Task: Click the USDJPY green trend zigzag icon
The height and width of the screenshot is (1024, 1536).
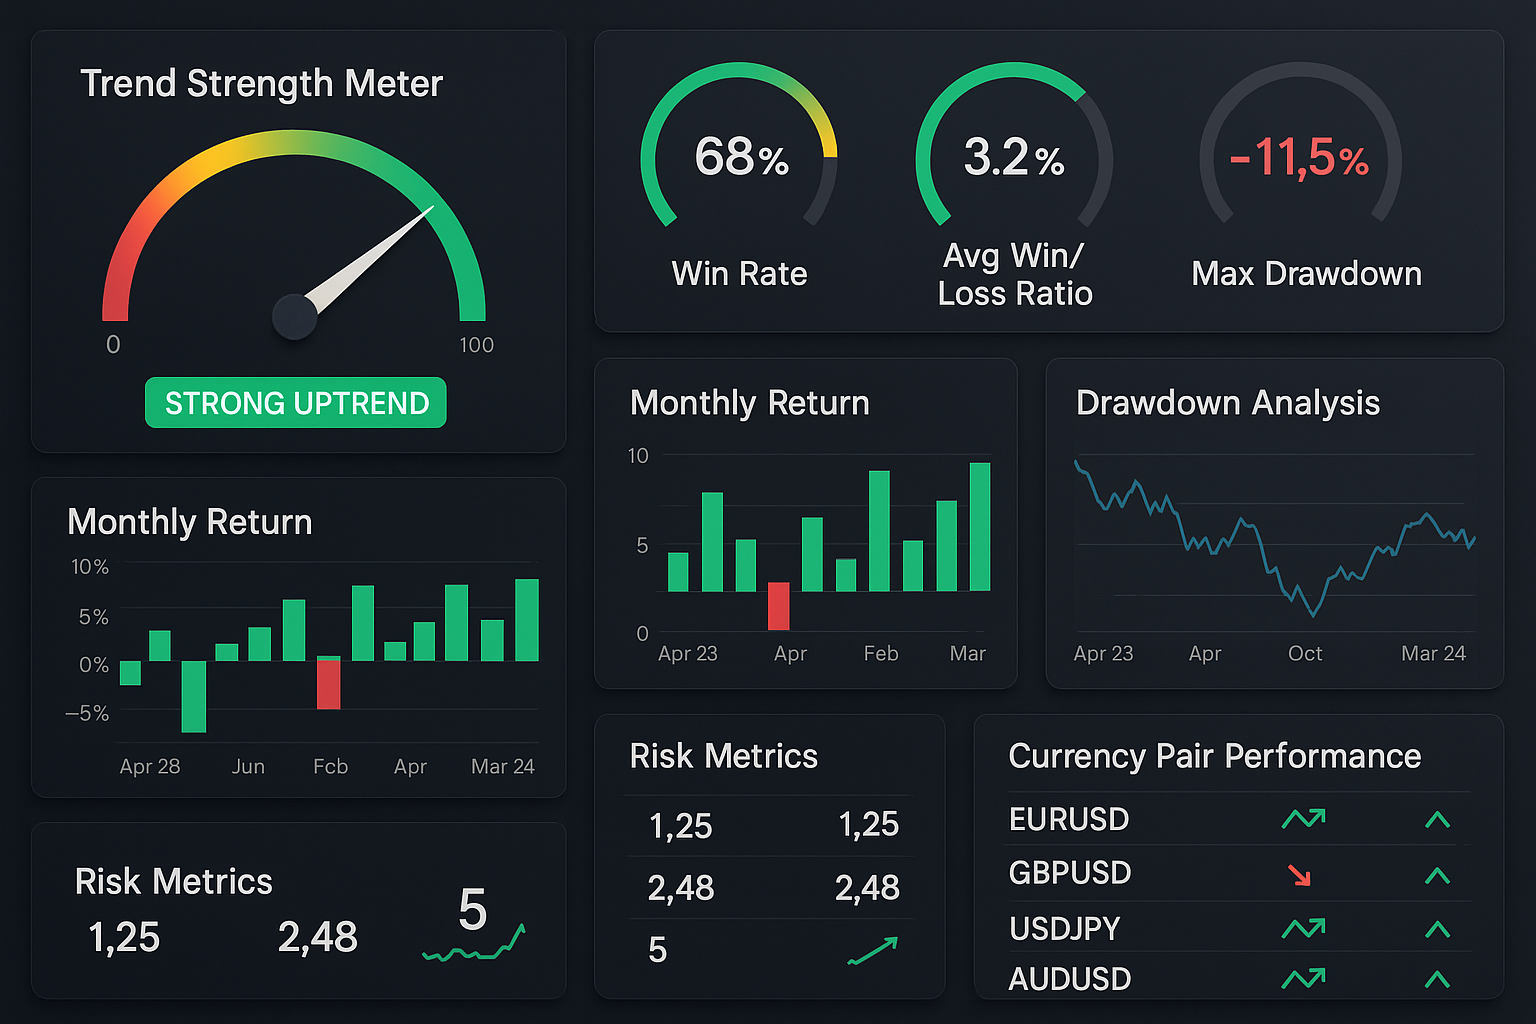Action: 1303,929
